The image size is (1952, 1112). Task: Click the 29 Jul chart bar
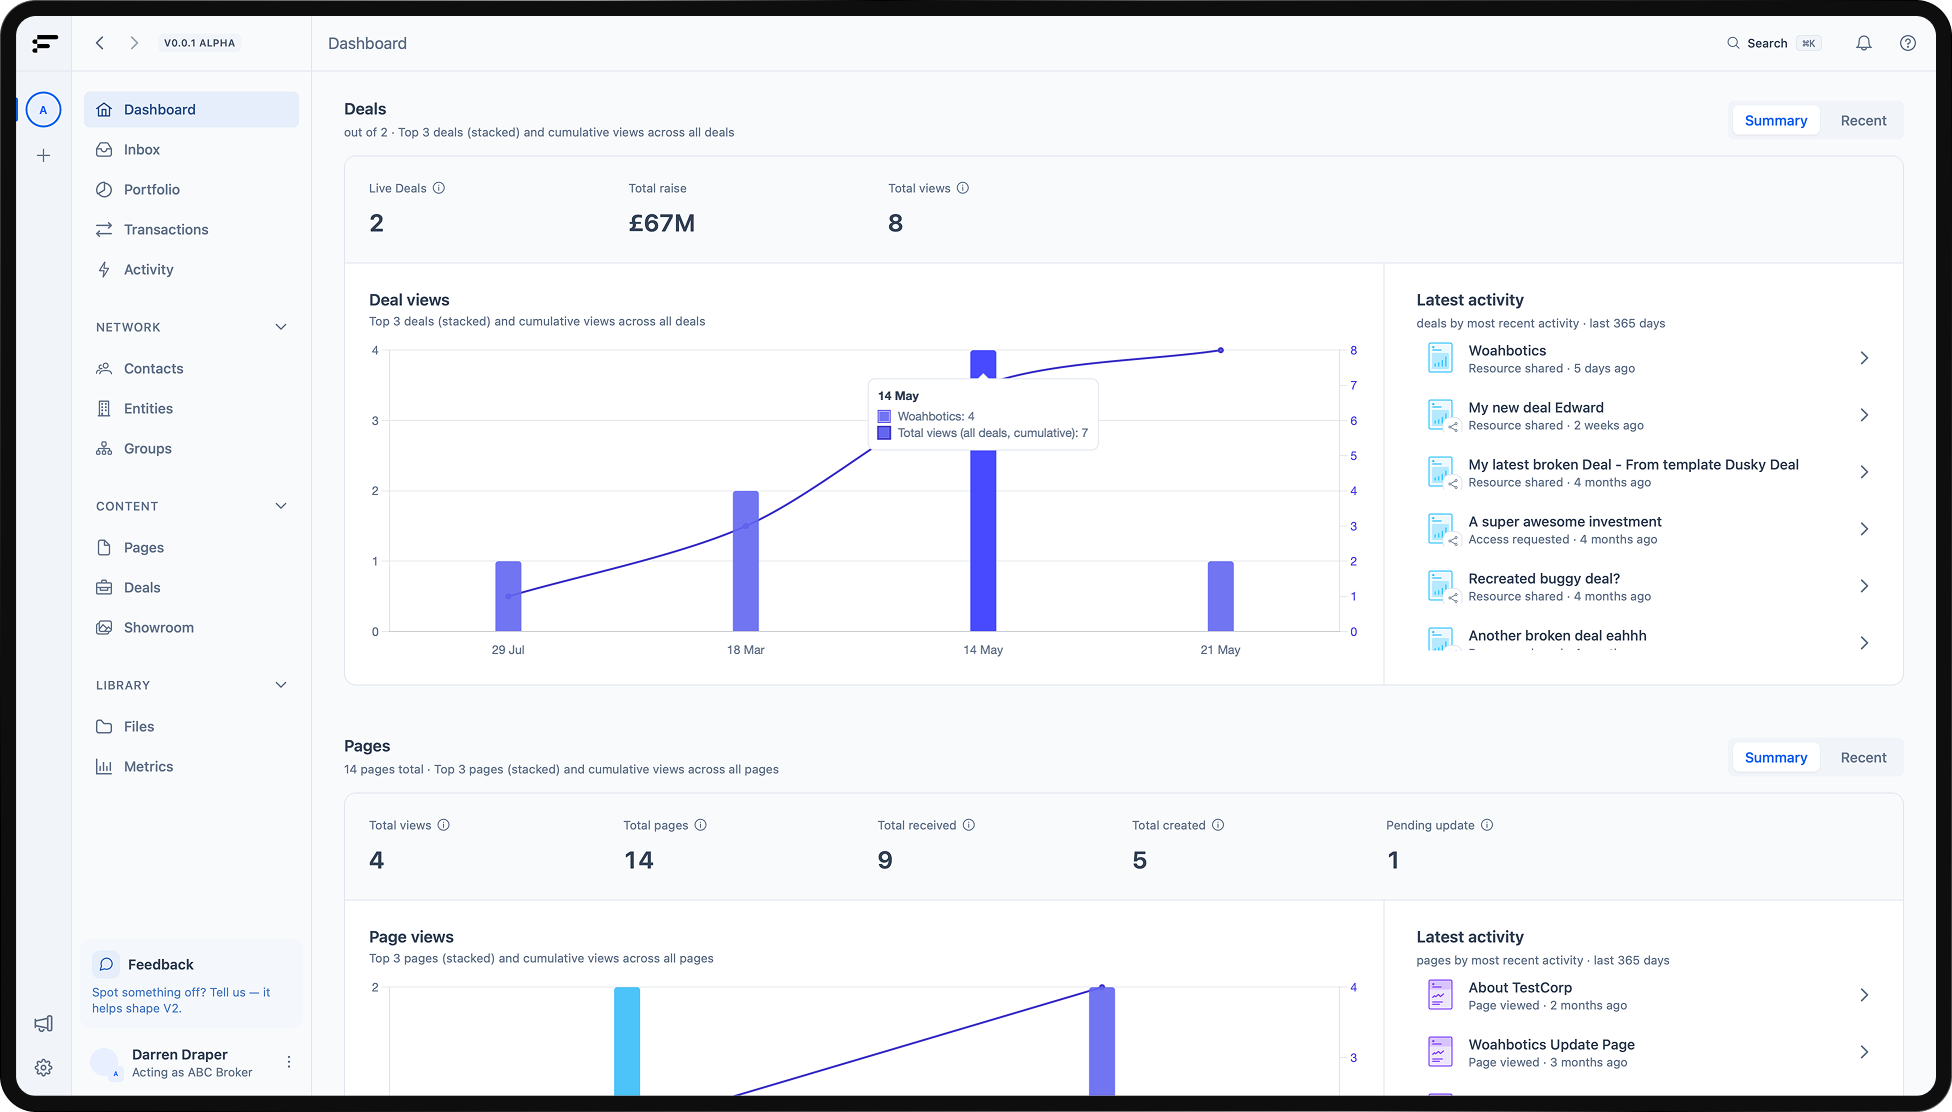click(x=508, y=596)
